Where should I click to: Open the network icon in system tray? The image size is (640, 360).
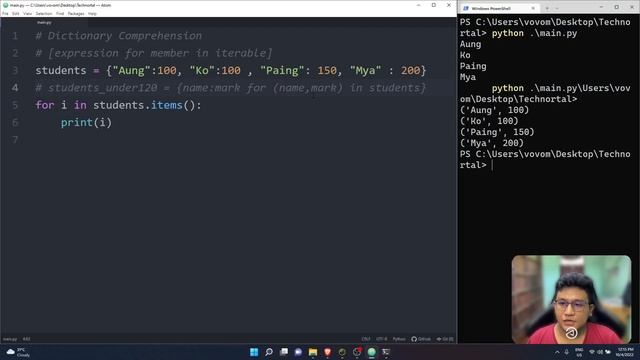point(592,352)
